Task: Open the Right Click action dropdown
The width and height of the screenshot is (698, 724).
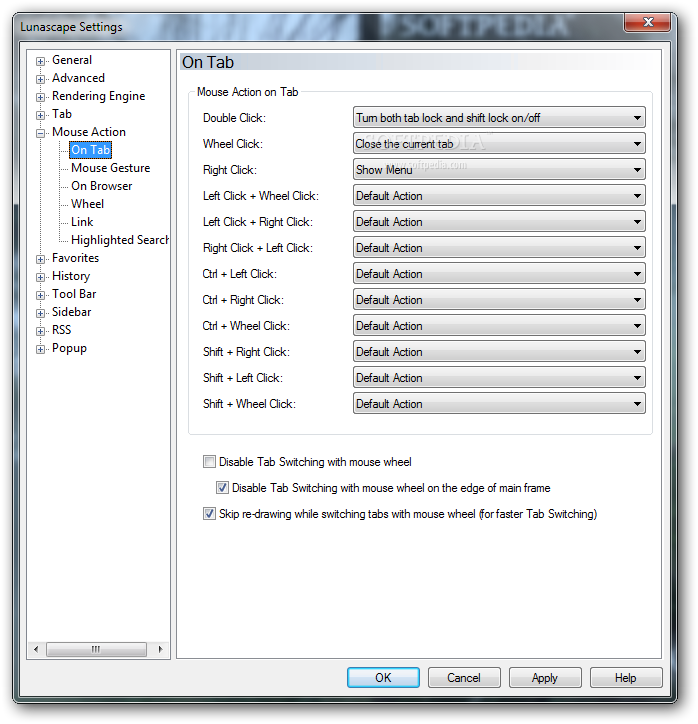Action: point(499,170)
